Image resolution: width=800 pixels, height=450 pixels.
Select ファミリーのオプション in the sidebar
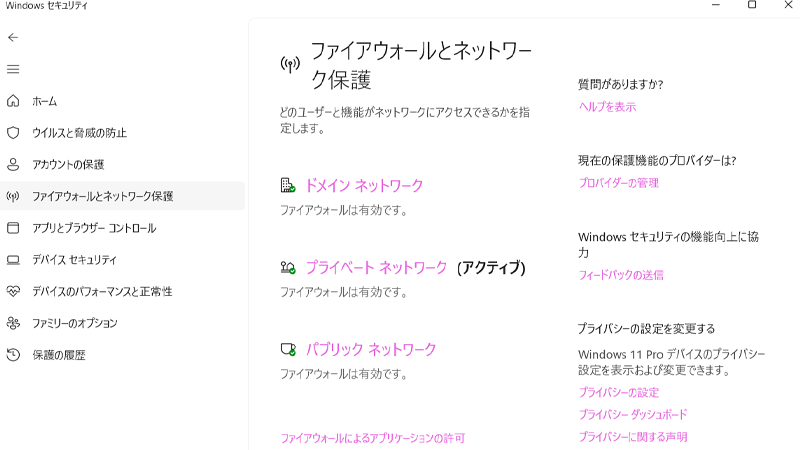pyautogui.click(x=122, y=323)
